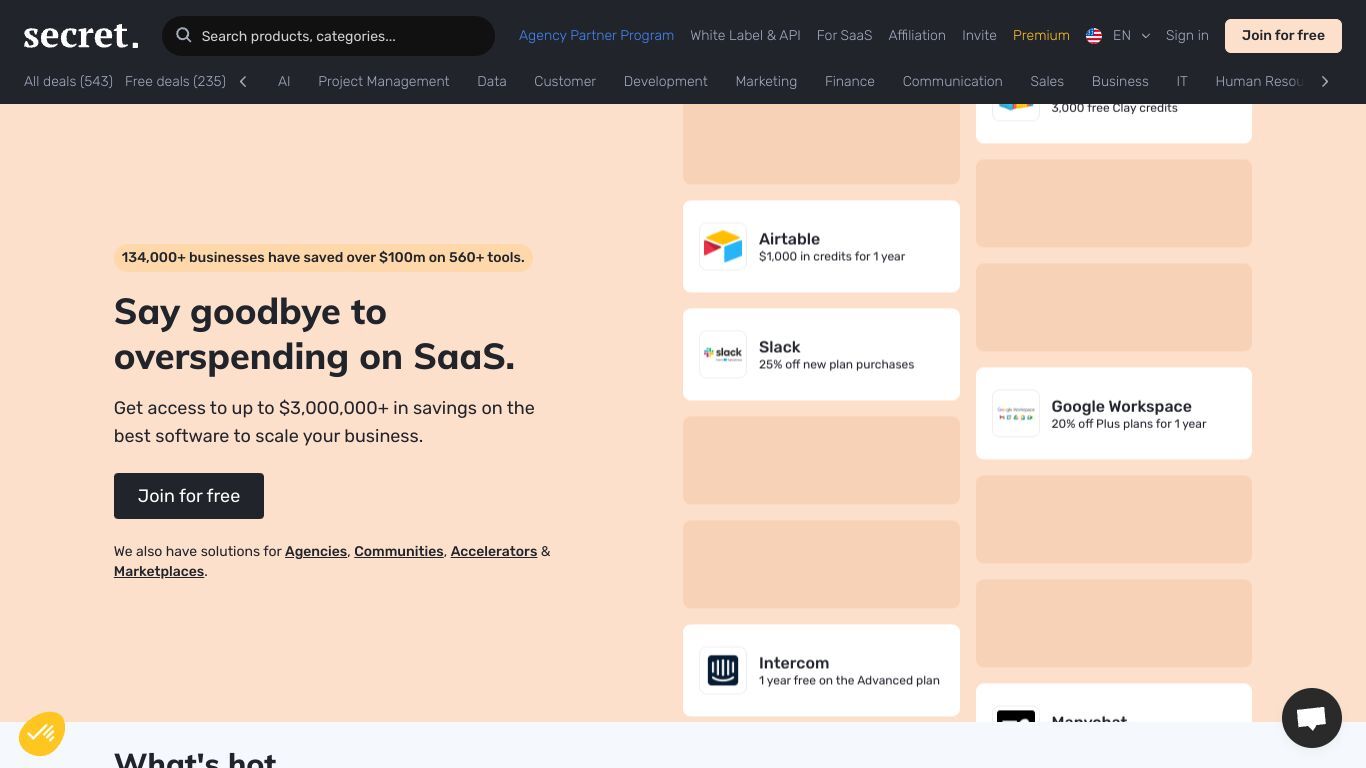The width and height of the screenshot is (1366, 768).
Task: Select the Human Resources category
Action: click(x=1260, y=81)
